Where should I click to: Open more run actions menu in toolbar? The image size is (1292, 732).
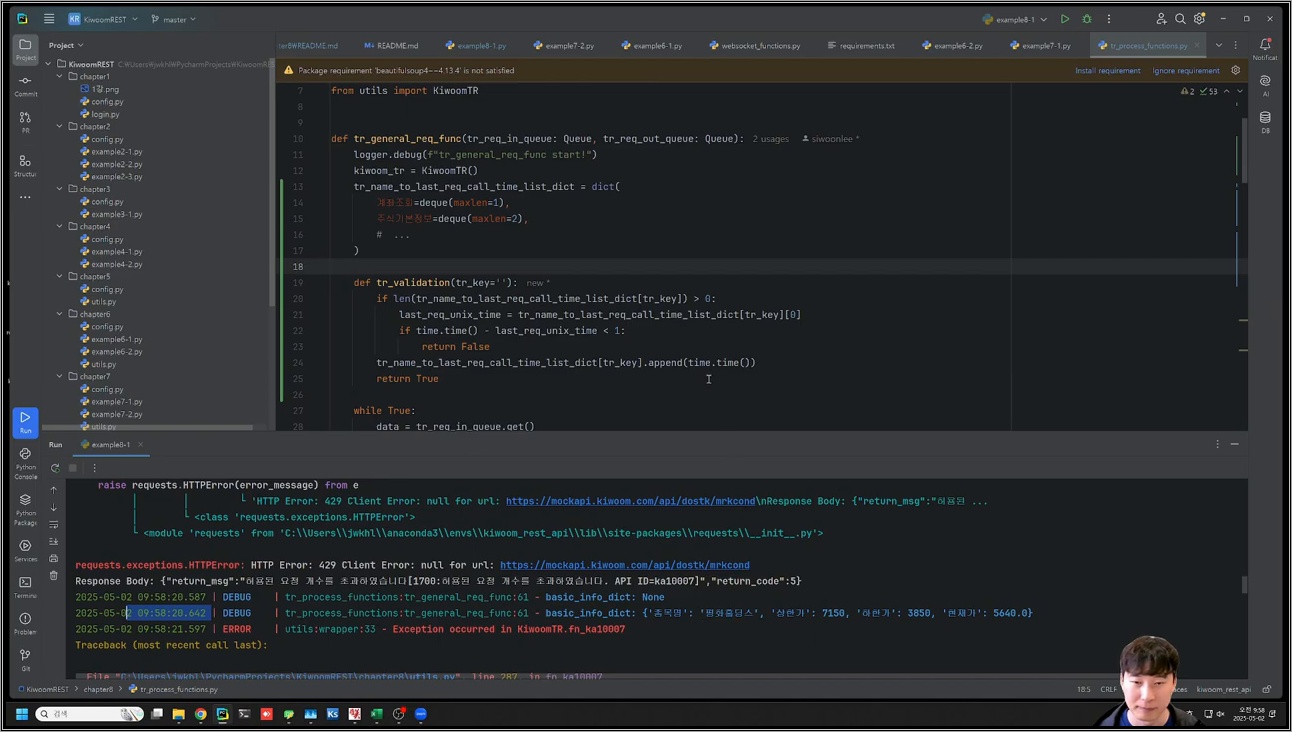click(x=1108, y=19)
